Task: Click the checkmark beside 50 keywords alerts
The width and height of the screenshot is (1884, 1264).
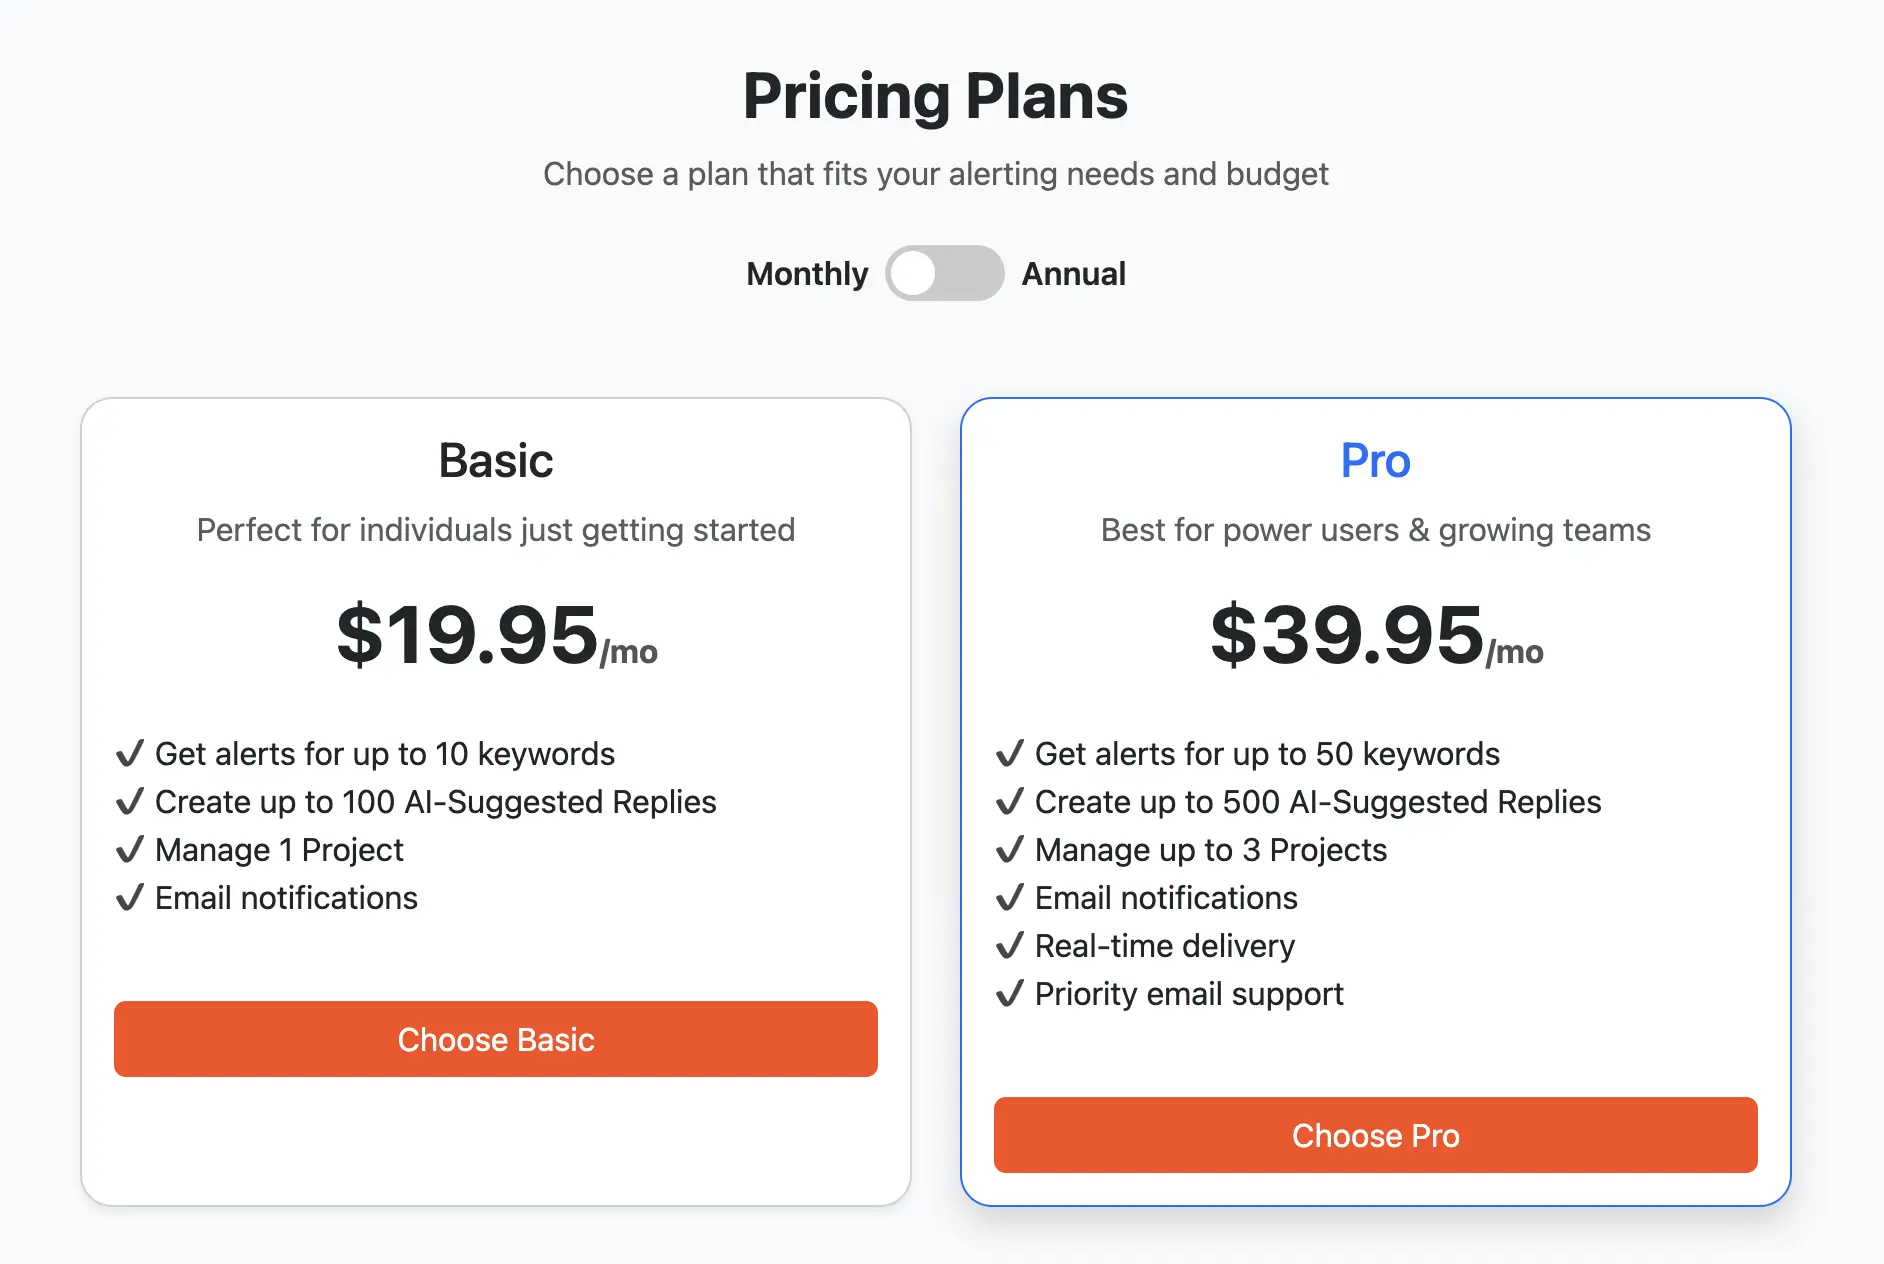Action: [1010, 753]
